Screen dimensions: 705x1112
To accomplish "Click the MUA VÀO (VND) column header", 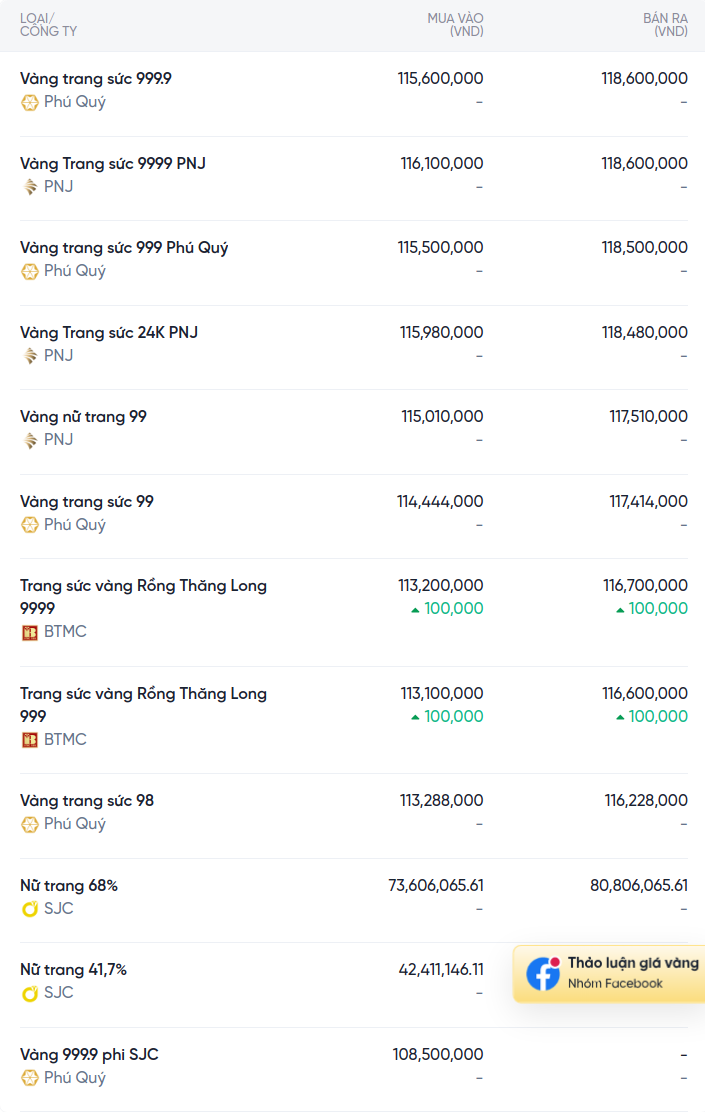I will coord(455,25).
